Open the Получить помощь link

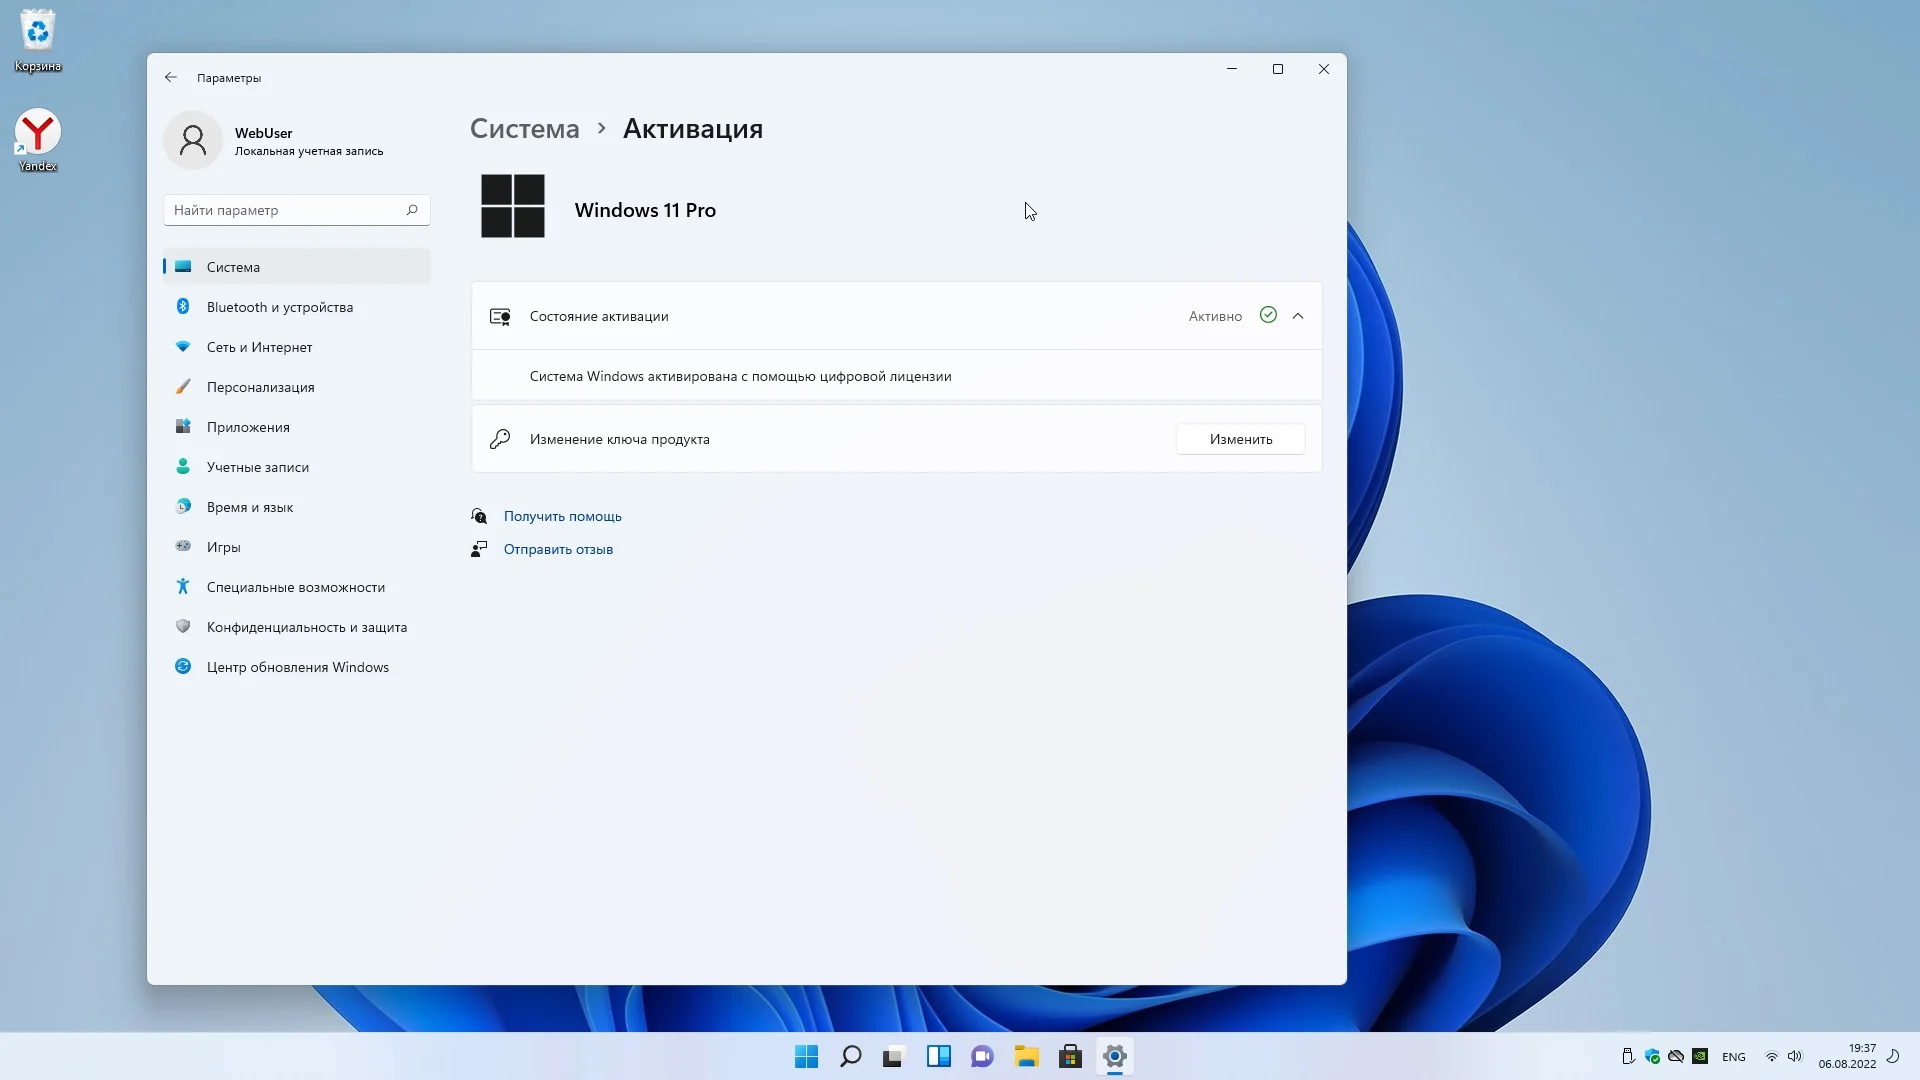click(562, 516)
